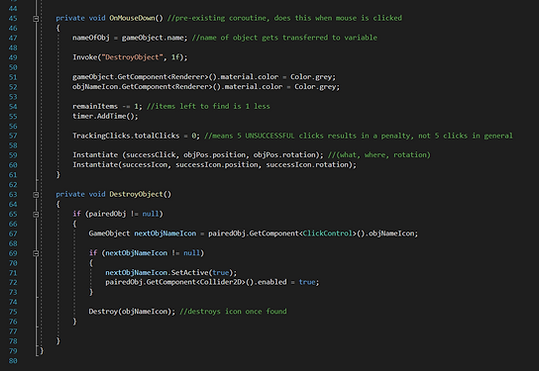Click GameObject type keyword on line 67
The image size is (539, 371).
109,233
